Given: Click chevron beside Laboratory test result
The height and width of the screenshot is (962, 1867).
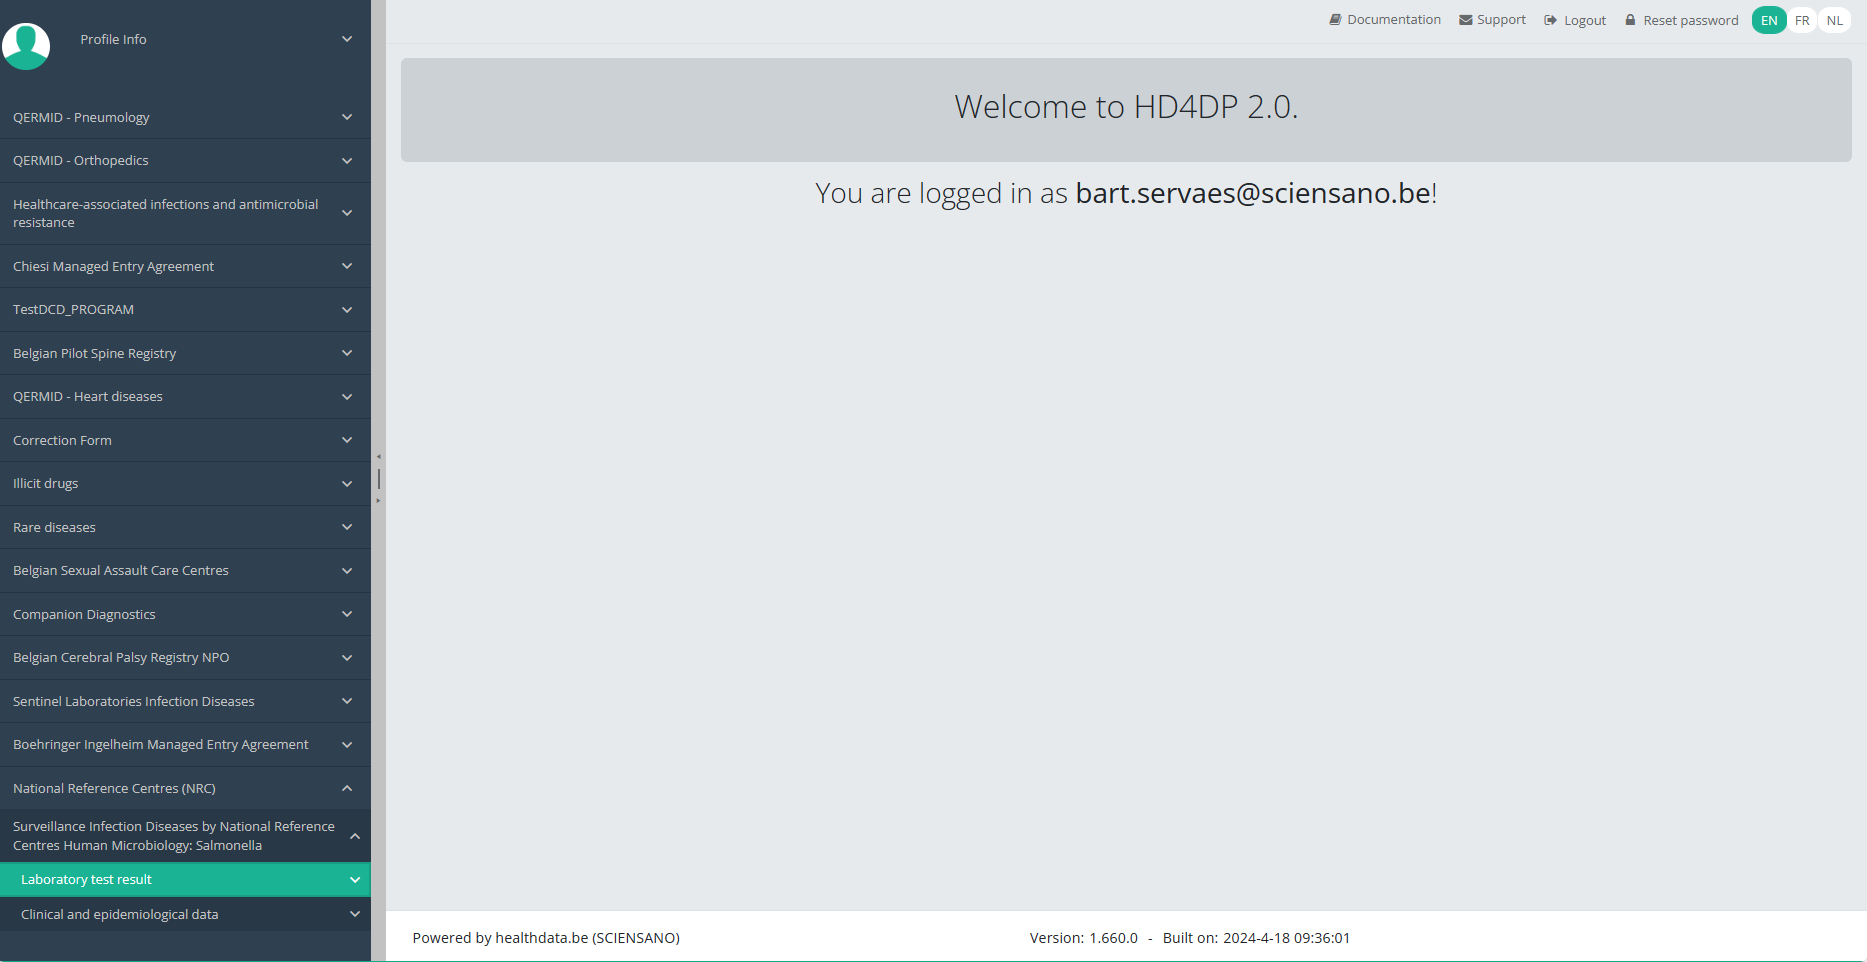Looking at the screenshot, I should pyautogui.click(x=354, y=880).
